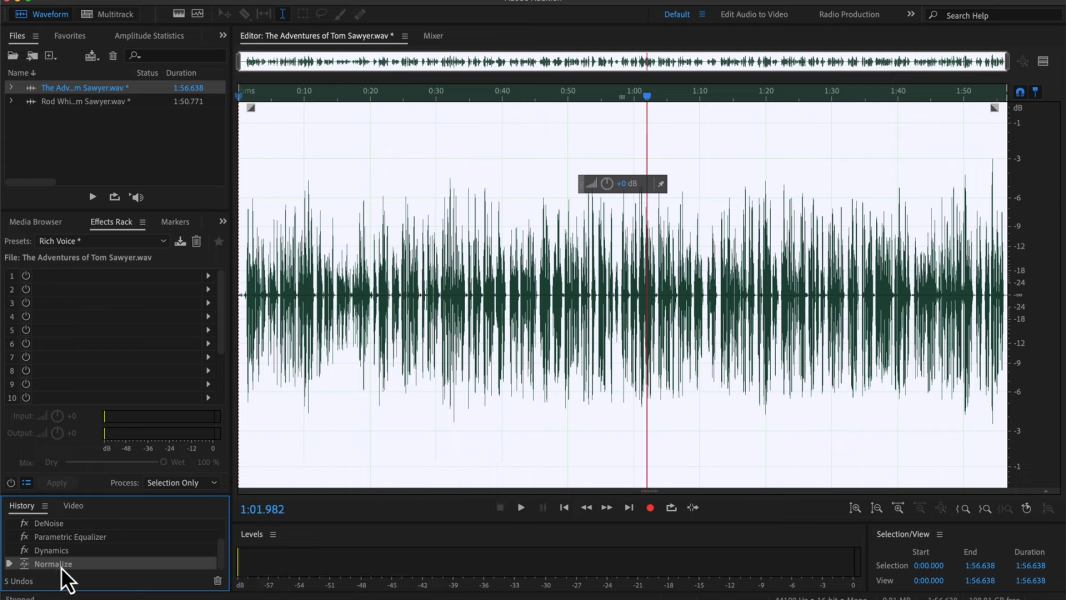The width and height of the screenshot is (1066, 600).
Task: Delete selected file with trash icon
Action: point(113,56)
